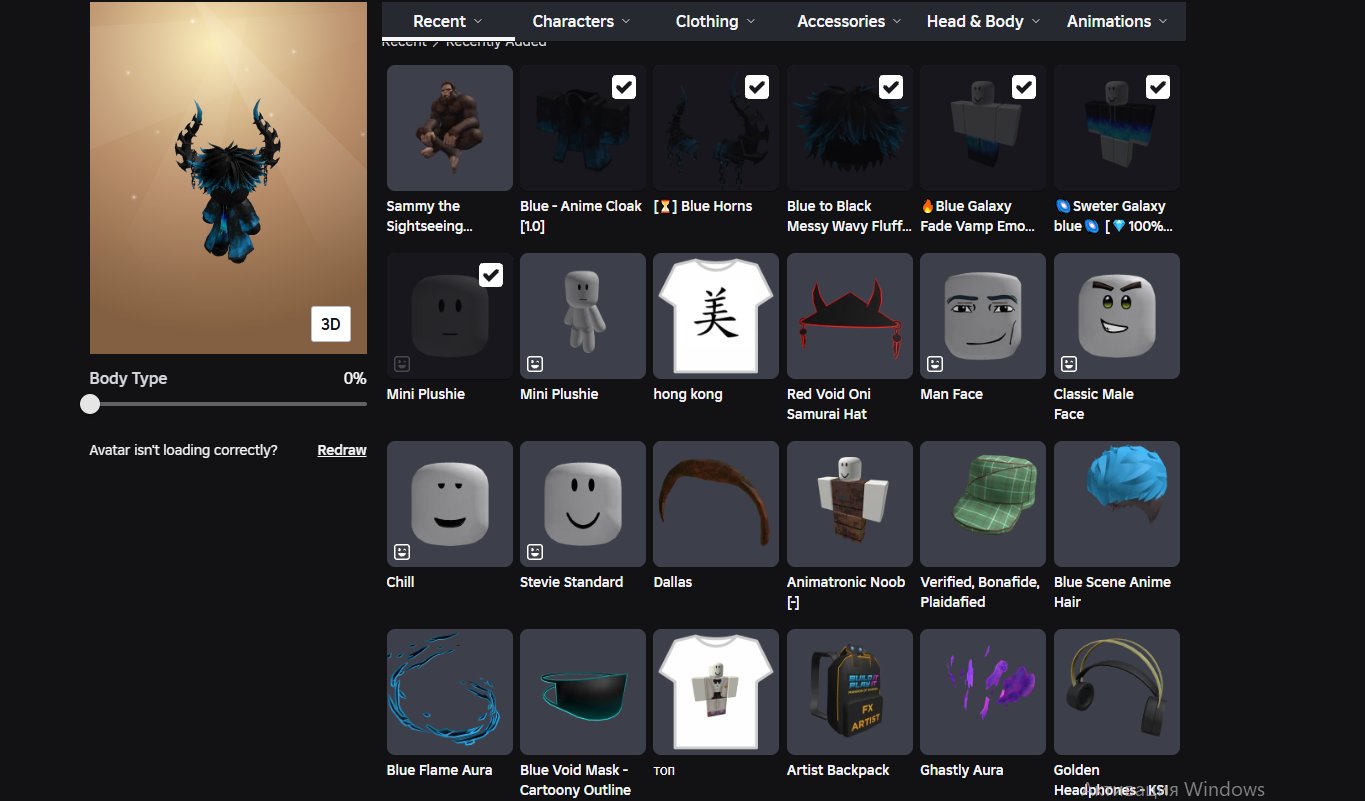The width and height of the screenshot is (1365, 801).
Task: Equip the Dallas brown hair
Action: (x=715, y=504)
